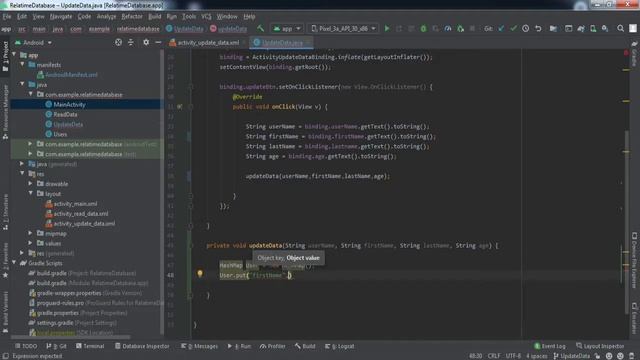Open the app run configuration dropdown
This screenshot has width=640, height=360.
[287, 29]
